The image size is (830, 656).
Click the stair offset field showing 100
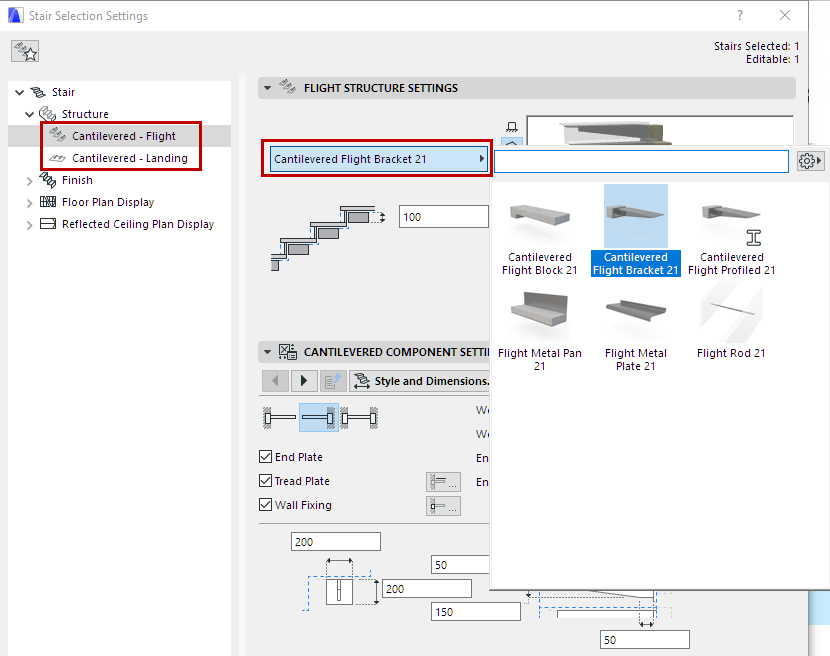tap(444, 217)
